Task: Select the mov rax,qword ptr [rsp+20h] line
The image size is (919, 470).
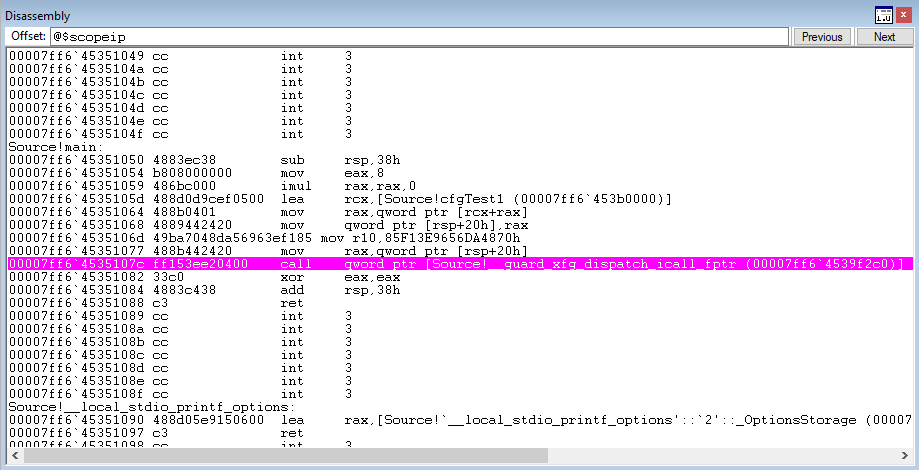Action: click(x=267, y=251)
